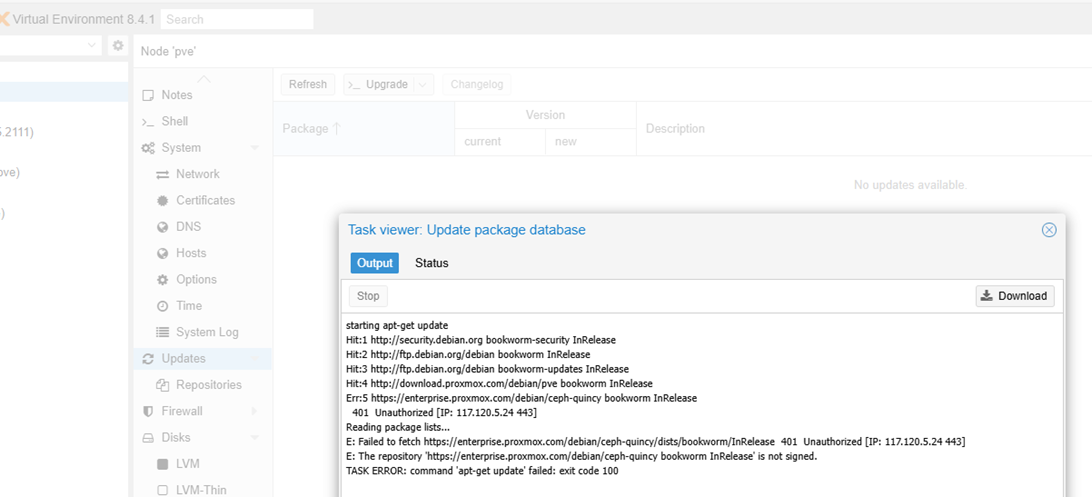This screenshot has height=497, width=1092.
Task: Click the Updates refresh icon
Action: pos(148,359)
